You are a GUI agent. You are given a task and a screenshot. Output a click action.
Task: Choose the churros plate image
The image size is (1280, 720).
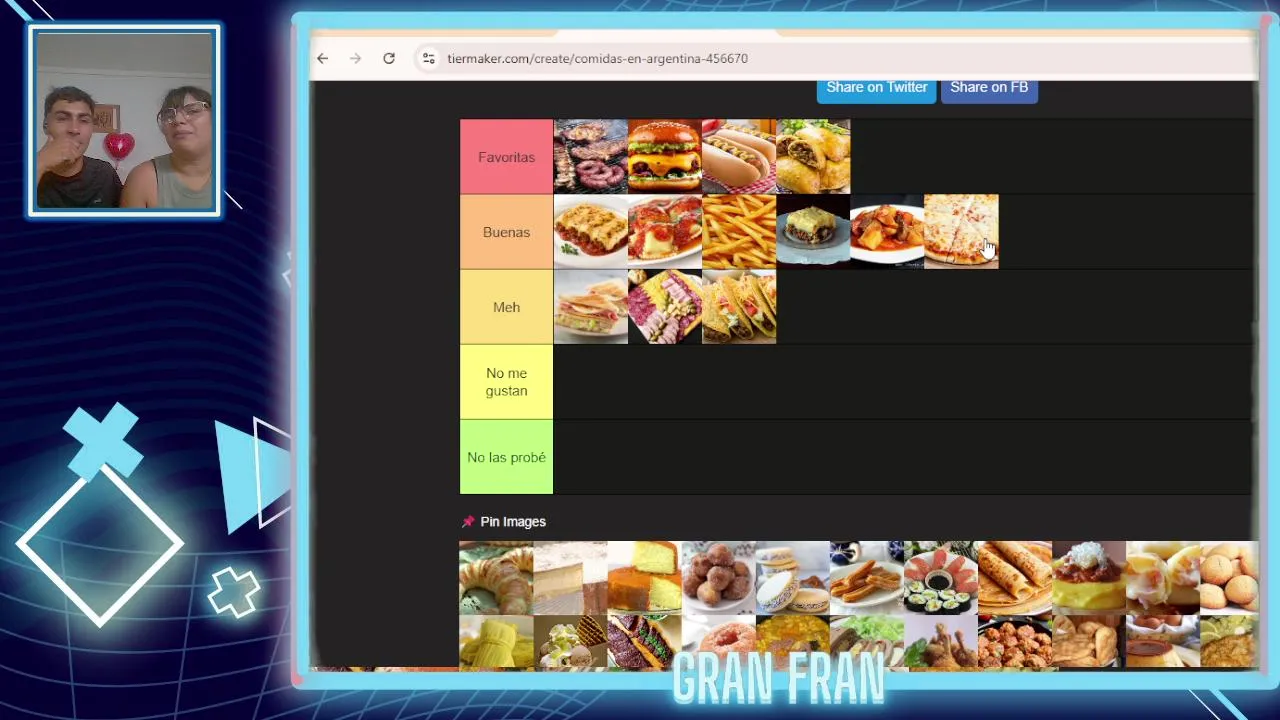tap(866, 578)
